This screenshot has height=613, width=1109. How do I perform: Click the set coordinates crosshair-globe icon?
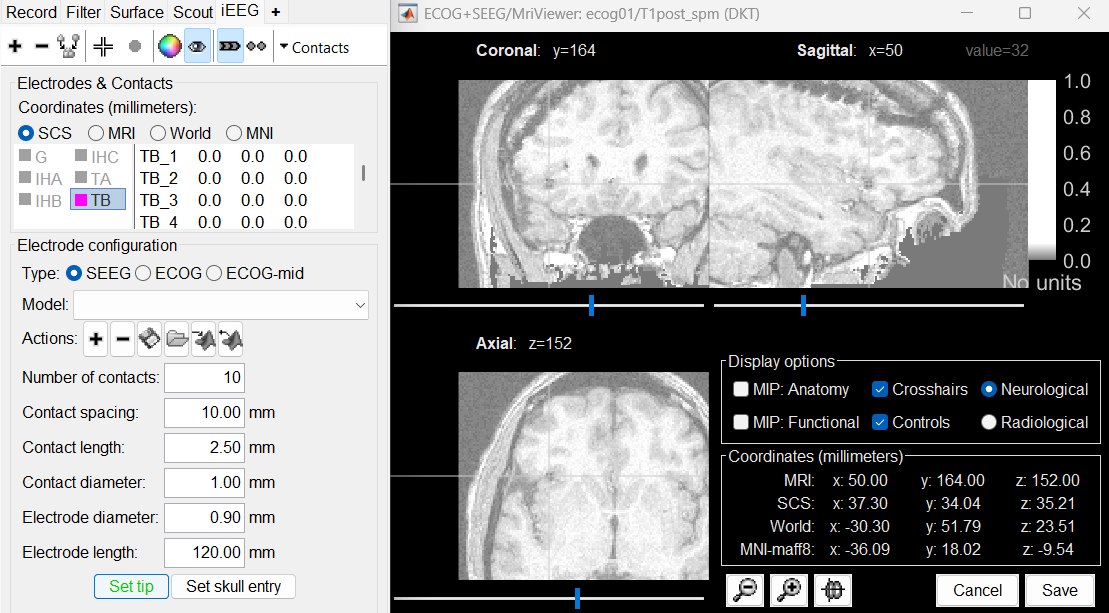[832, 590]
